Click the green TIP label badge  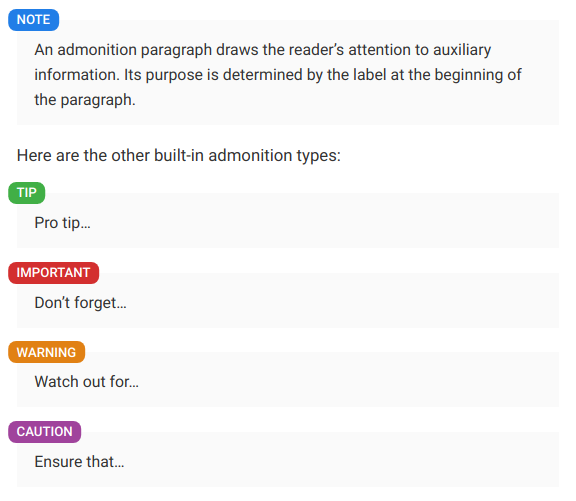pyautogui.click(x=26, y=193)
